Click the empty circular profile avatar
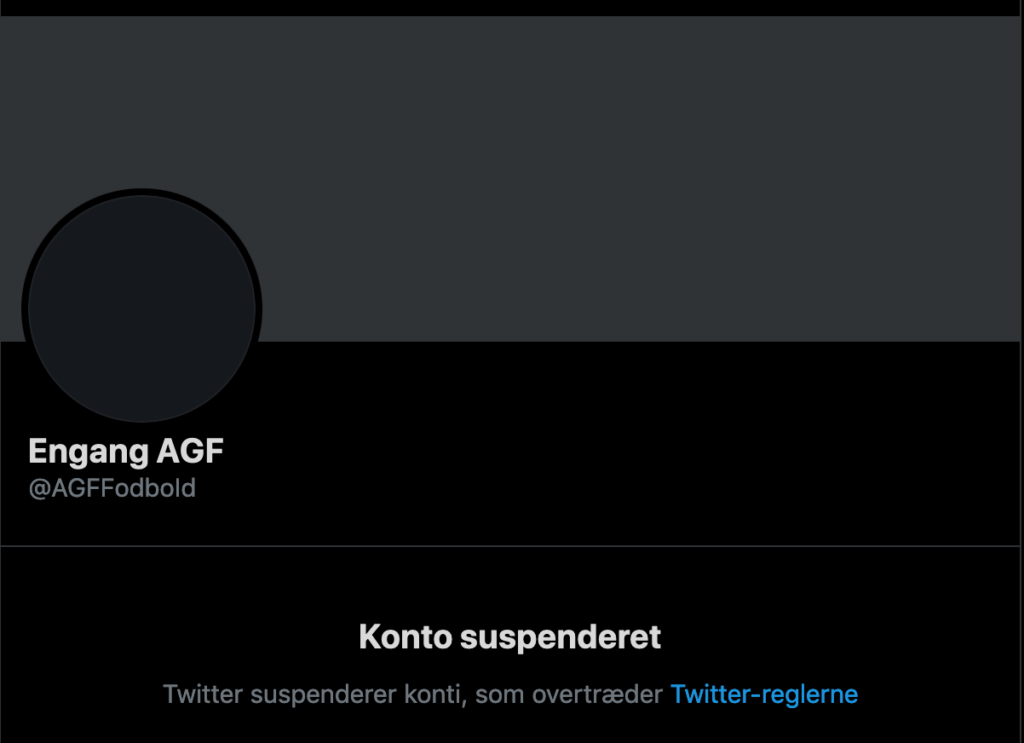This screenshot has height=743, width=1024. tap(142, 308)
